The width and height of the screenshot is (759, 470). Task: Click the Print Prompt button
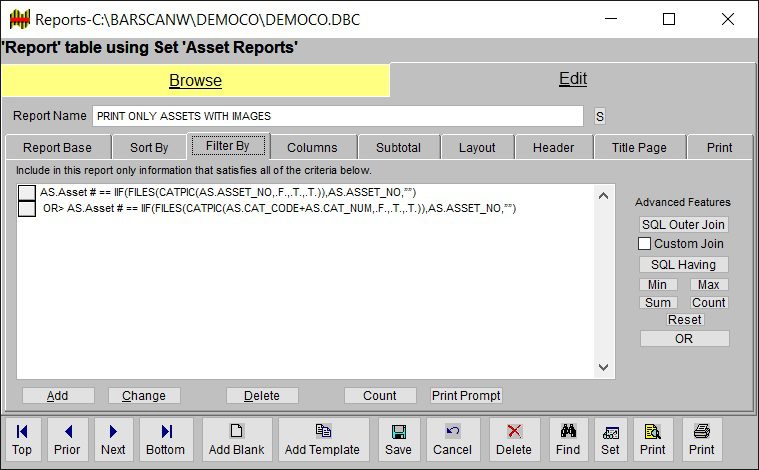pyautogui.click(x=466, y=395)
